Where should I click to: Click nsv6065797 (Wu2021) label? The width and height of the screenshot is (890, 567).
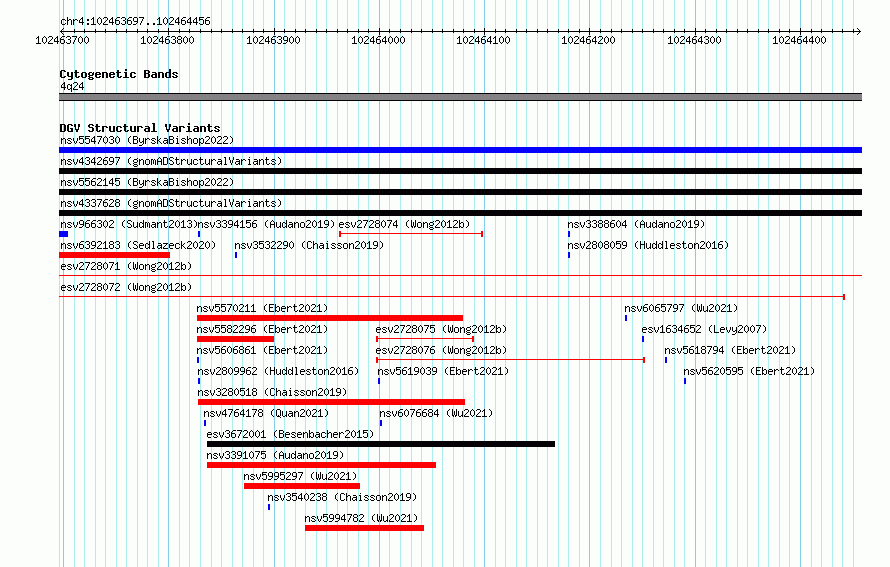(681, 308)
